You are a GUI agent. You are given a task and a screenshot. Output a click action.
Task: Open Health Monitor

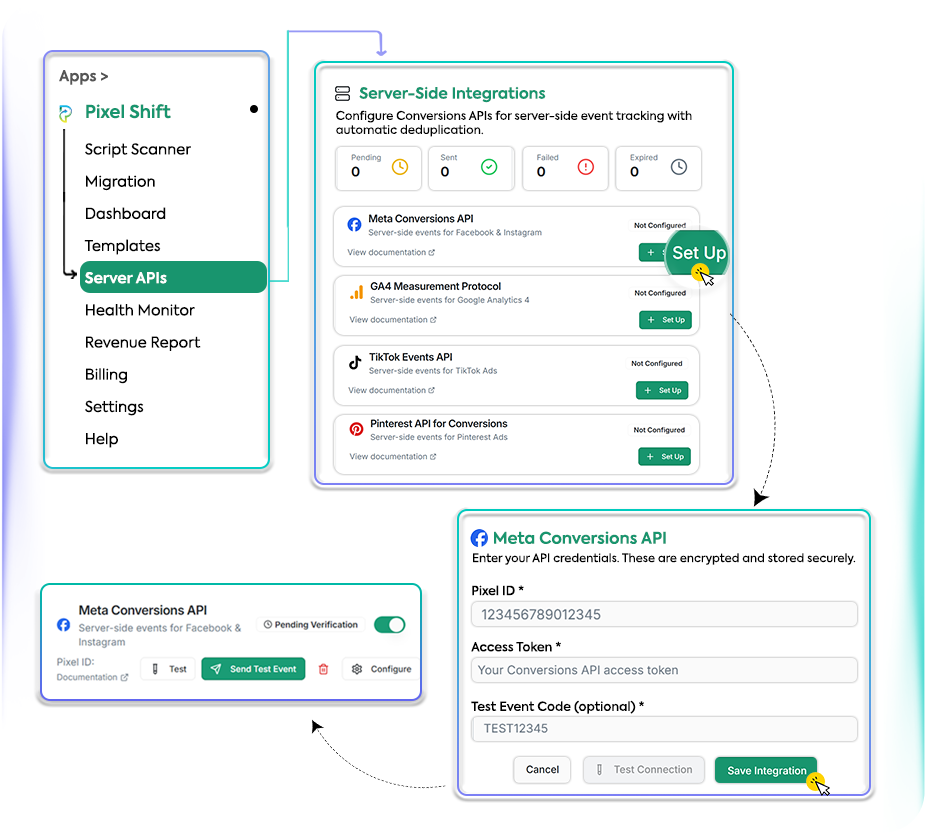(x=139, y=310)
